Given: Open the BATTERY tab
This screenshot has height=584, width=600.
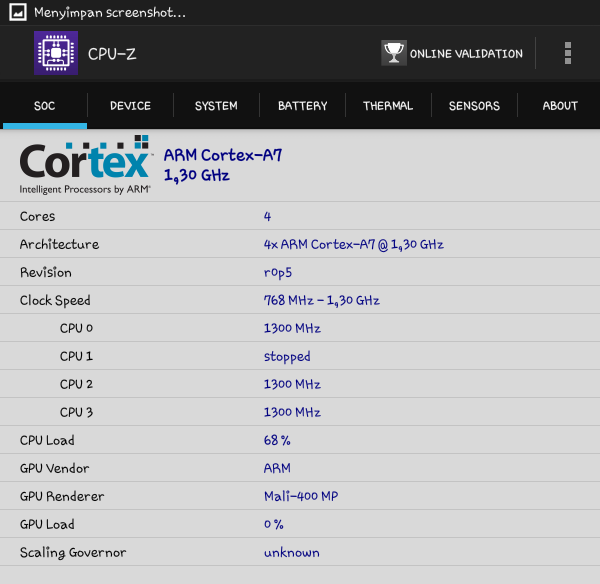Looking at the screenshot, I should pyautogui.click(x=302, y=106).
